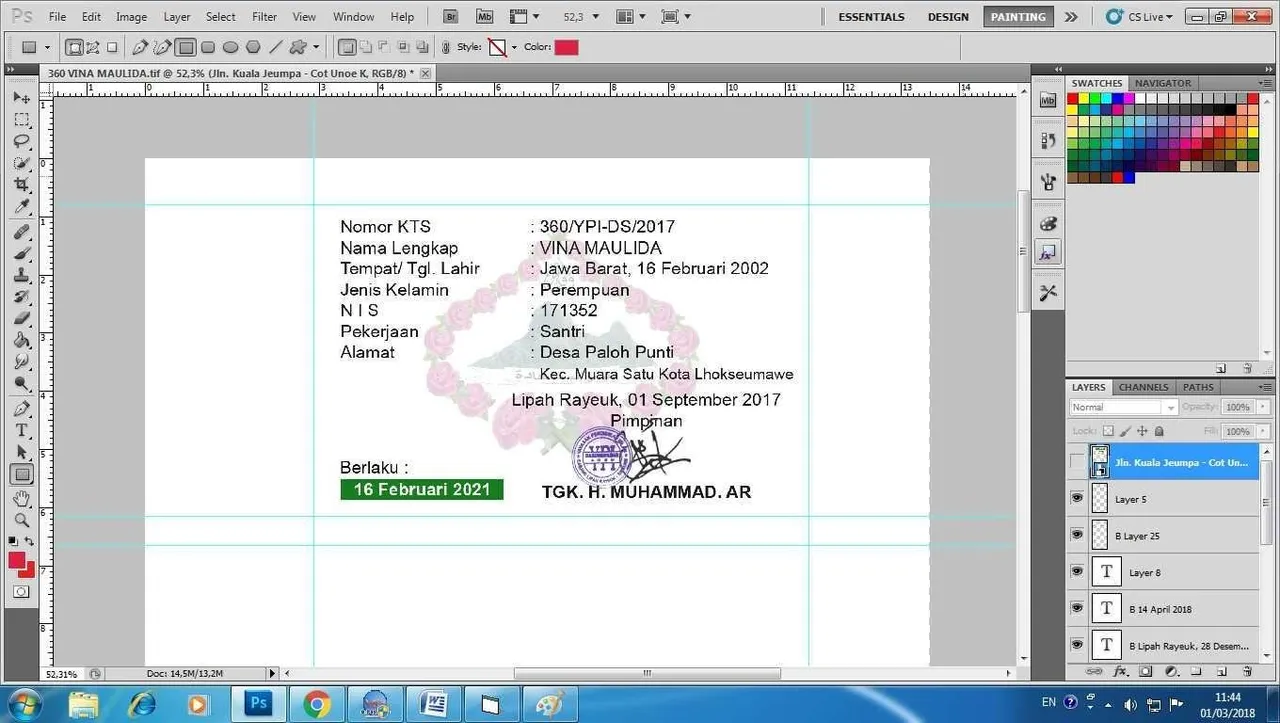Screen dimensions: 1280x723
Task: Select the Rectangular Marquee tool
Action: [x=21, y=119]
